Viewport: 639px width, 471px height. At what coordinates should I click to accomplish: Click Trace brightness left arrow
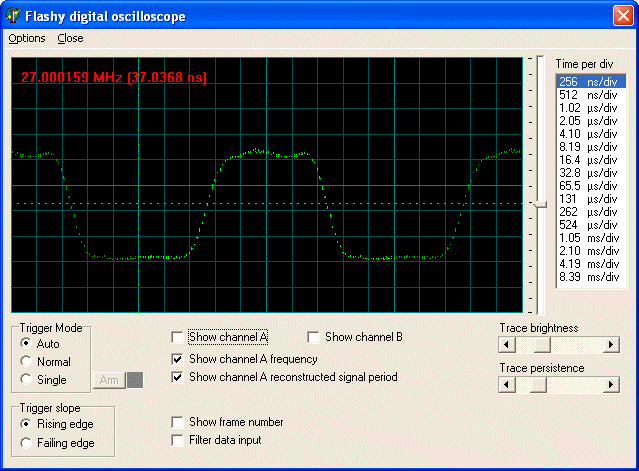(x=507, y=345)
